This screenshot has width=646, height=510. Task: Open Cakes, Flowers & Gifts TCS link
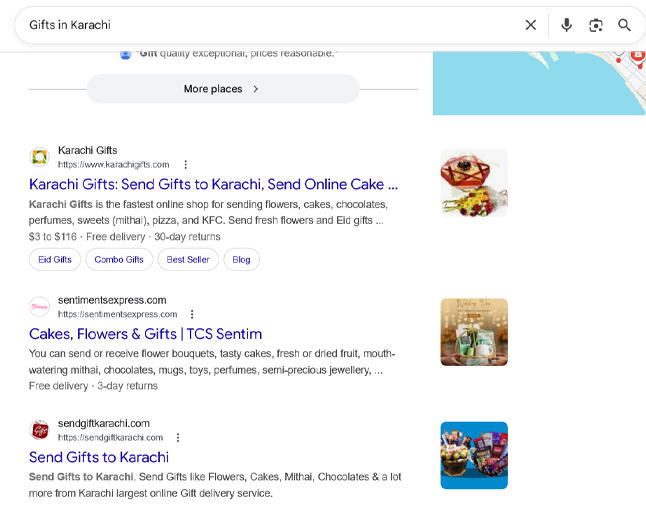(x=145, y=334)
